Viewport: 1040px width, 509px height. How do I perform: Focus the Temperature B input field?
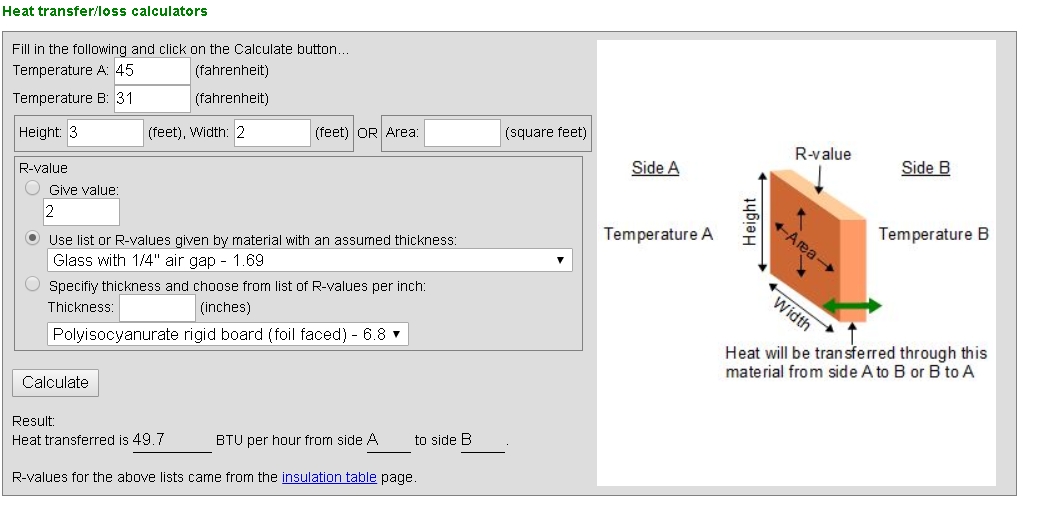152,99
